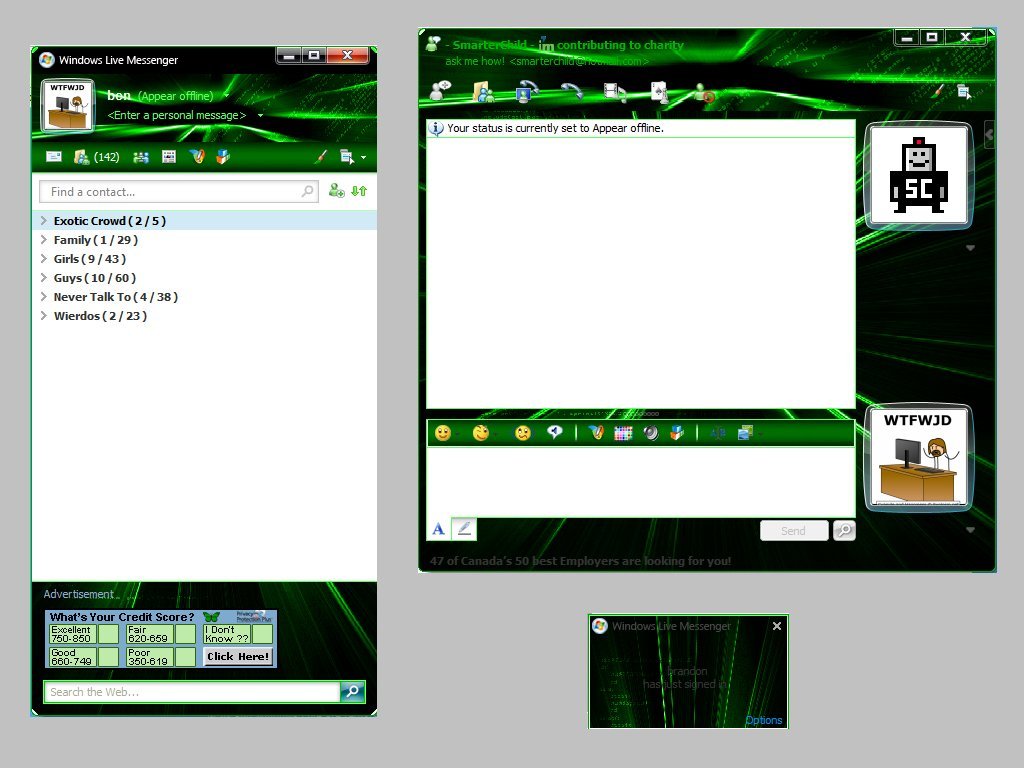Click the invite someone icon in chat window
Screen dimensions: 1024x768
[x=441, y=90]
